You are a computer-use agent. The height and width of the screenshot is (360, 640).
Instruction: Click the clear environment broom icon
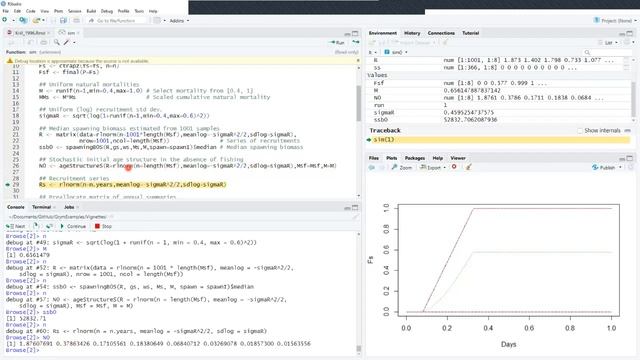click(x=445, y=42)
